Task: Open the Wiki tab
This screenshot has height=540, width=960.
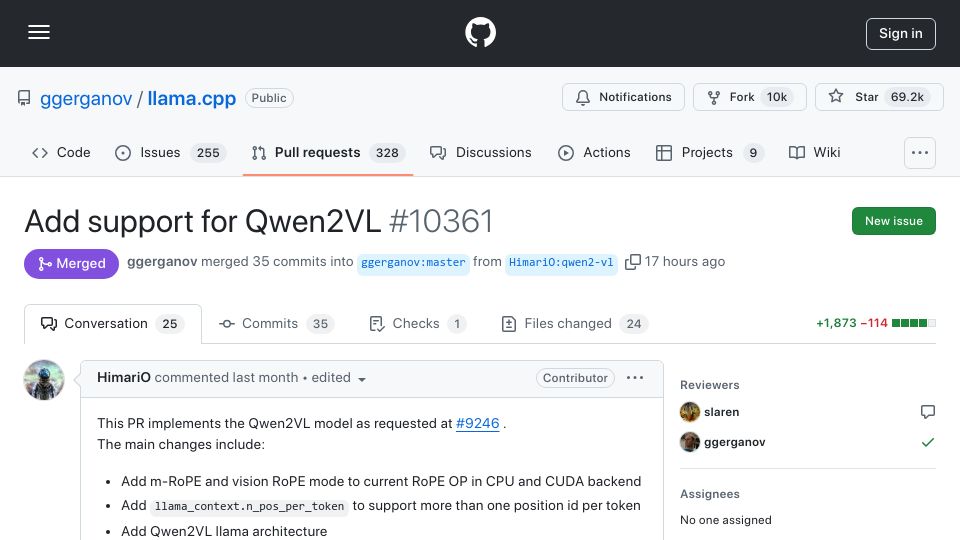Action: click(x=814, y=152)
